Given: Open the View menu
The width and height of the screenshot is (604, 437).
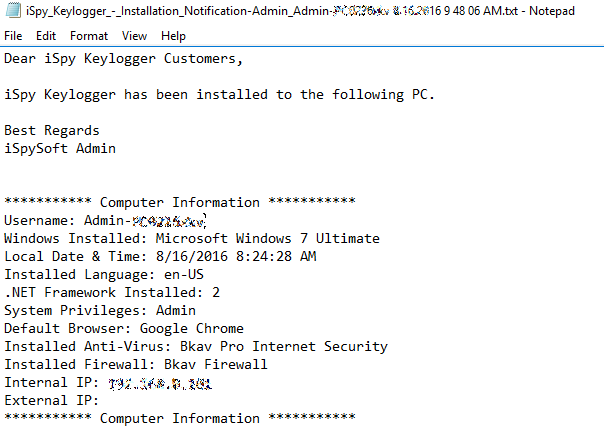Looking at the screenshot, I should click(134, 36).
